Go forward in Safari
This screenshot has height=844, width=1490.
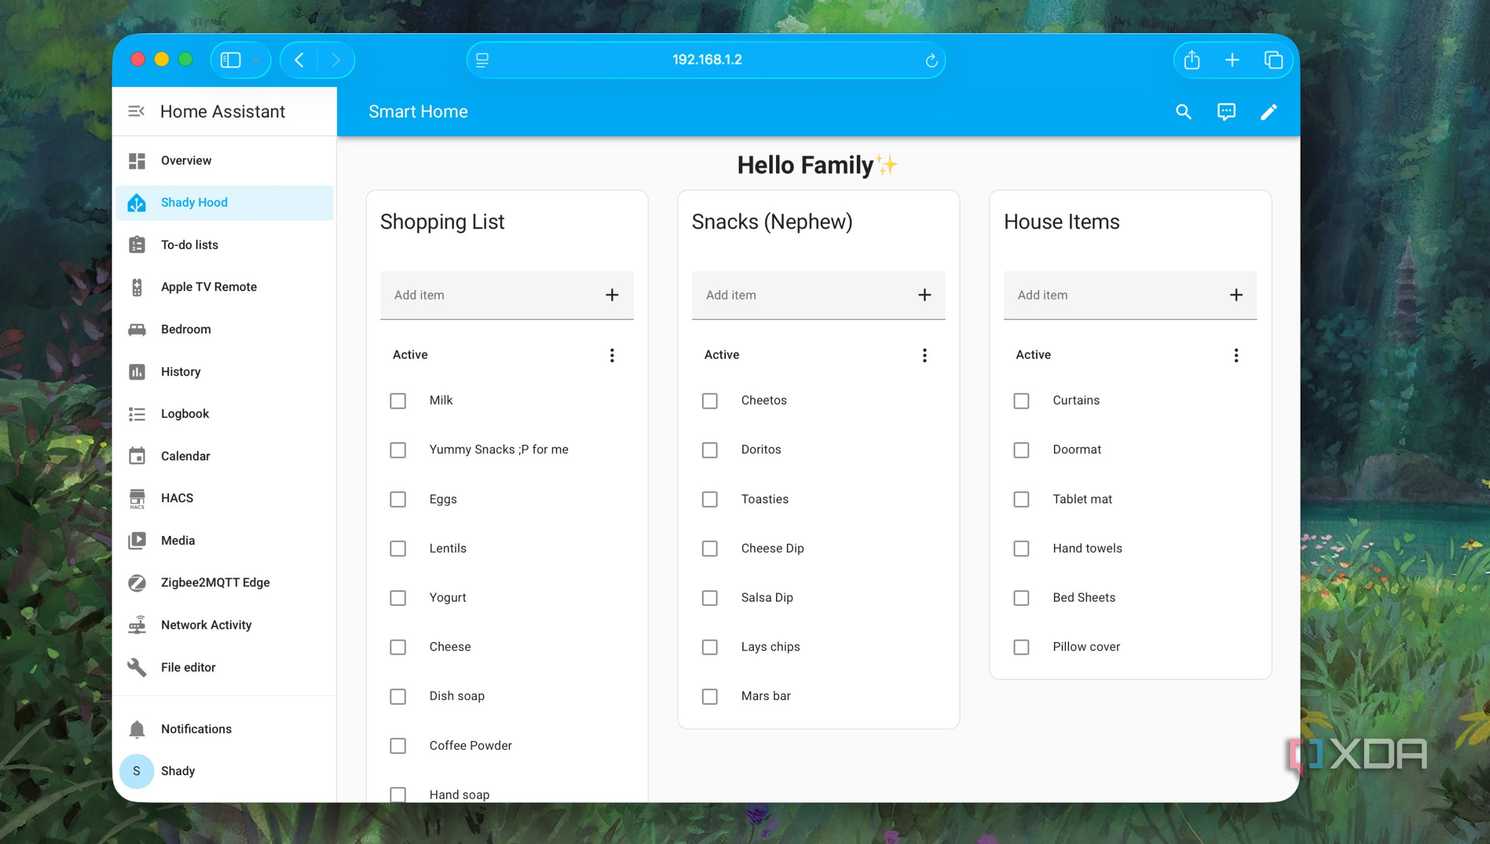pos(336,60)
